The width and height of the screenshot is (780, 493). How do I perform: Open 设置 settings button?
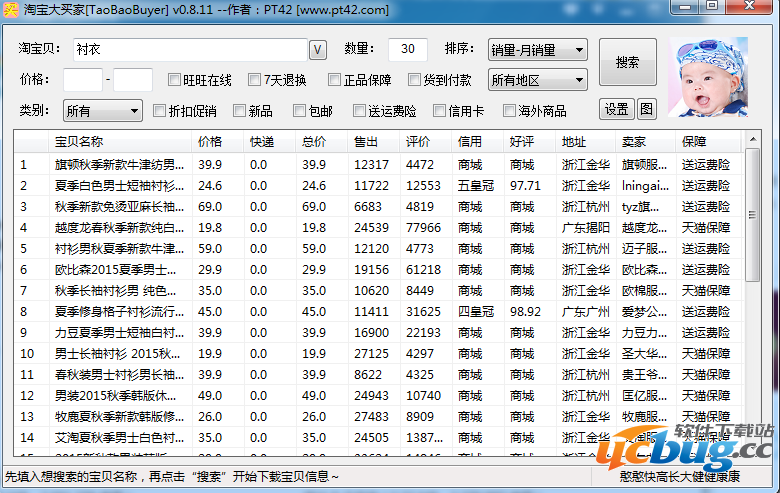[x=617, y=109]
